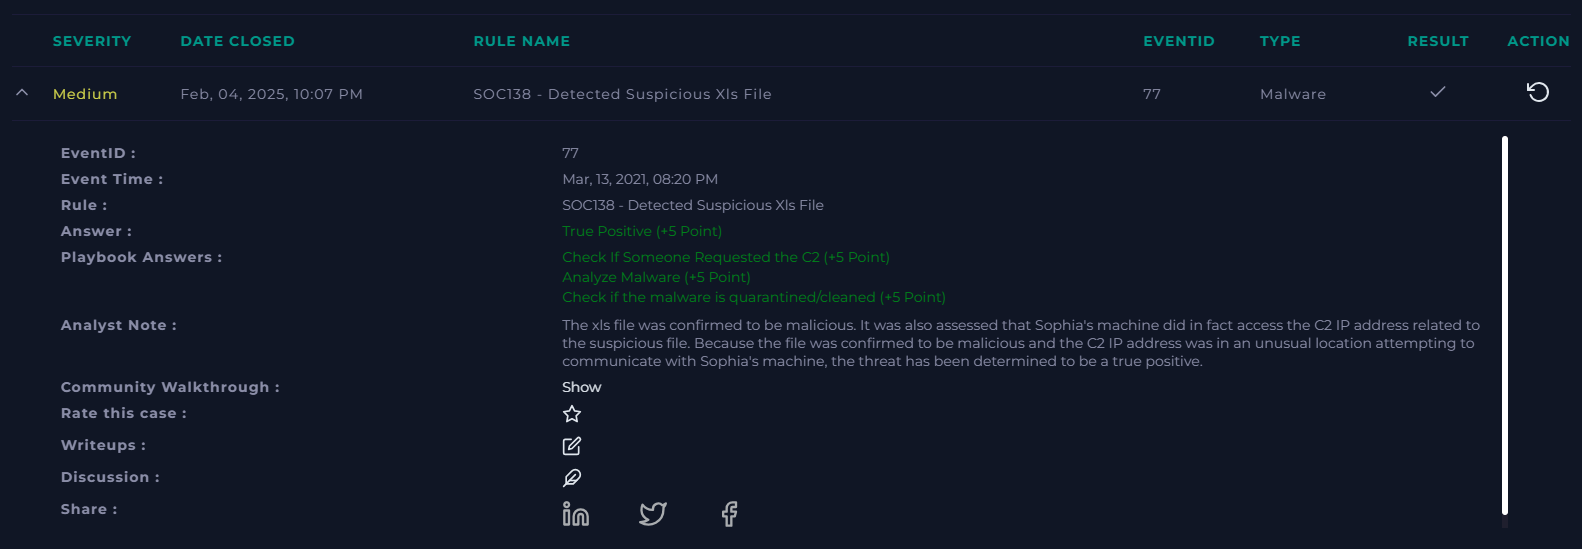Share the case on Facebook

click(730, 514)
